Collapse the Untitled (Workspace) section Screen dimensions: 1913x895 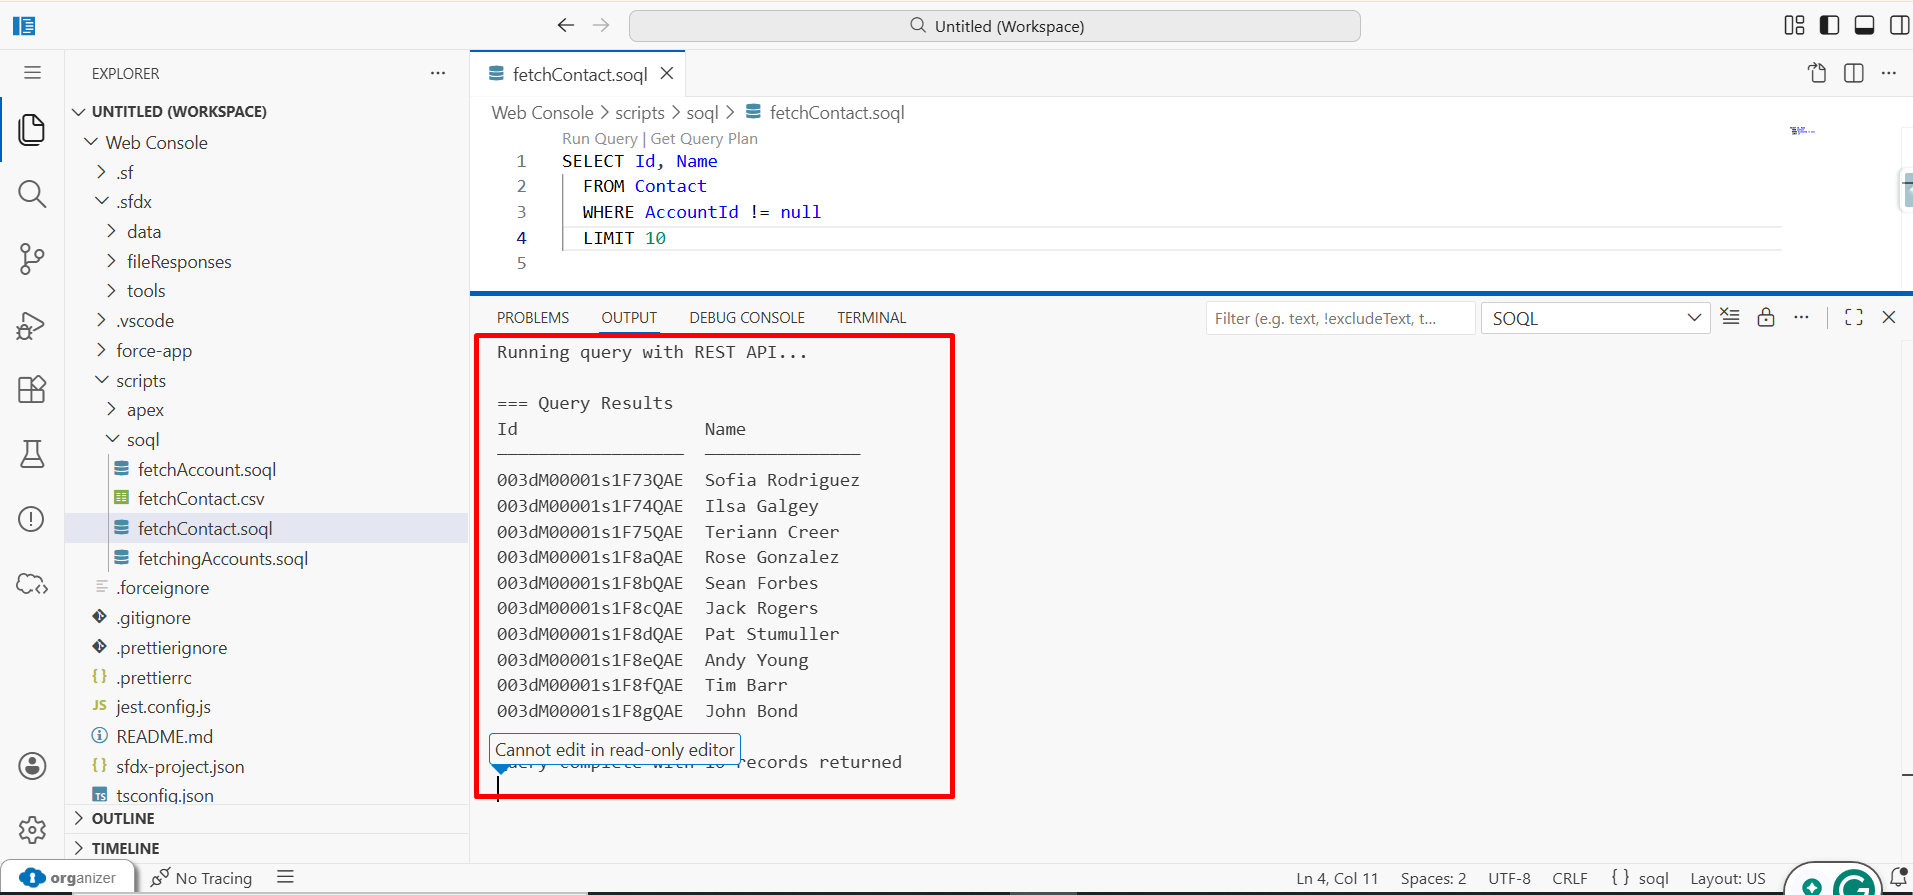(x=79, y=112)
